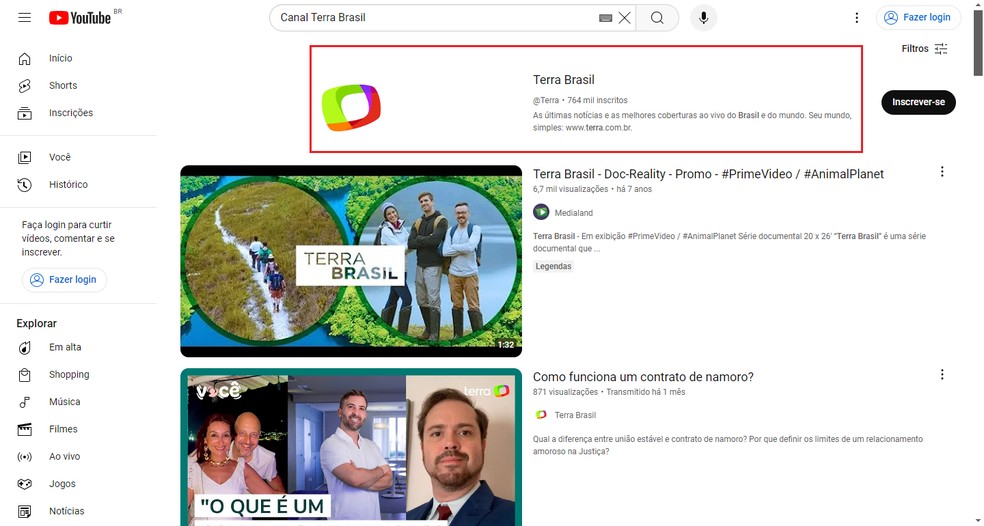The image size is (984, 526).
Task: Click into the search input field
Action: tap(437, 18)
